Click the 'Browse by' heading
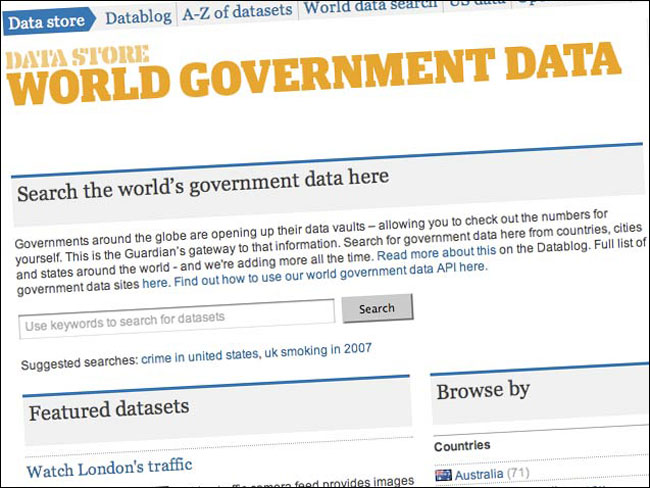This screenshot has height=488, width=650. pos(483,391)
